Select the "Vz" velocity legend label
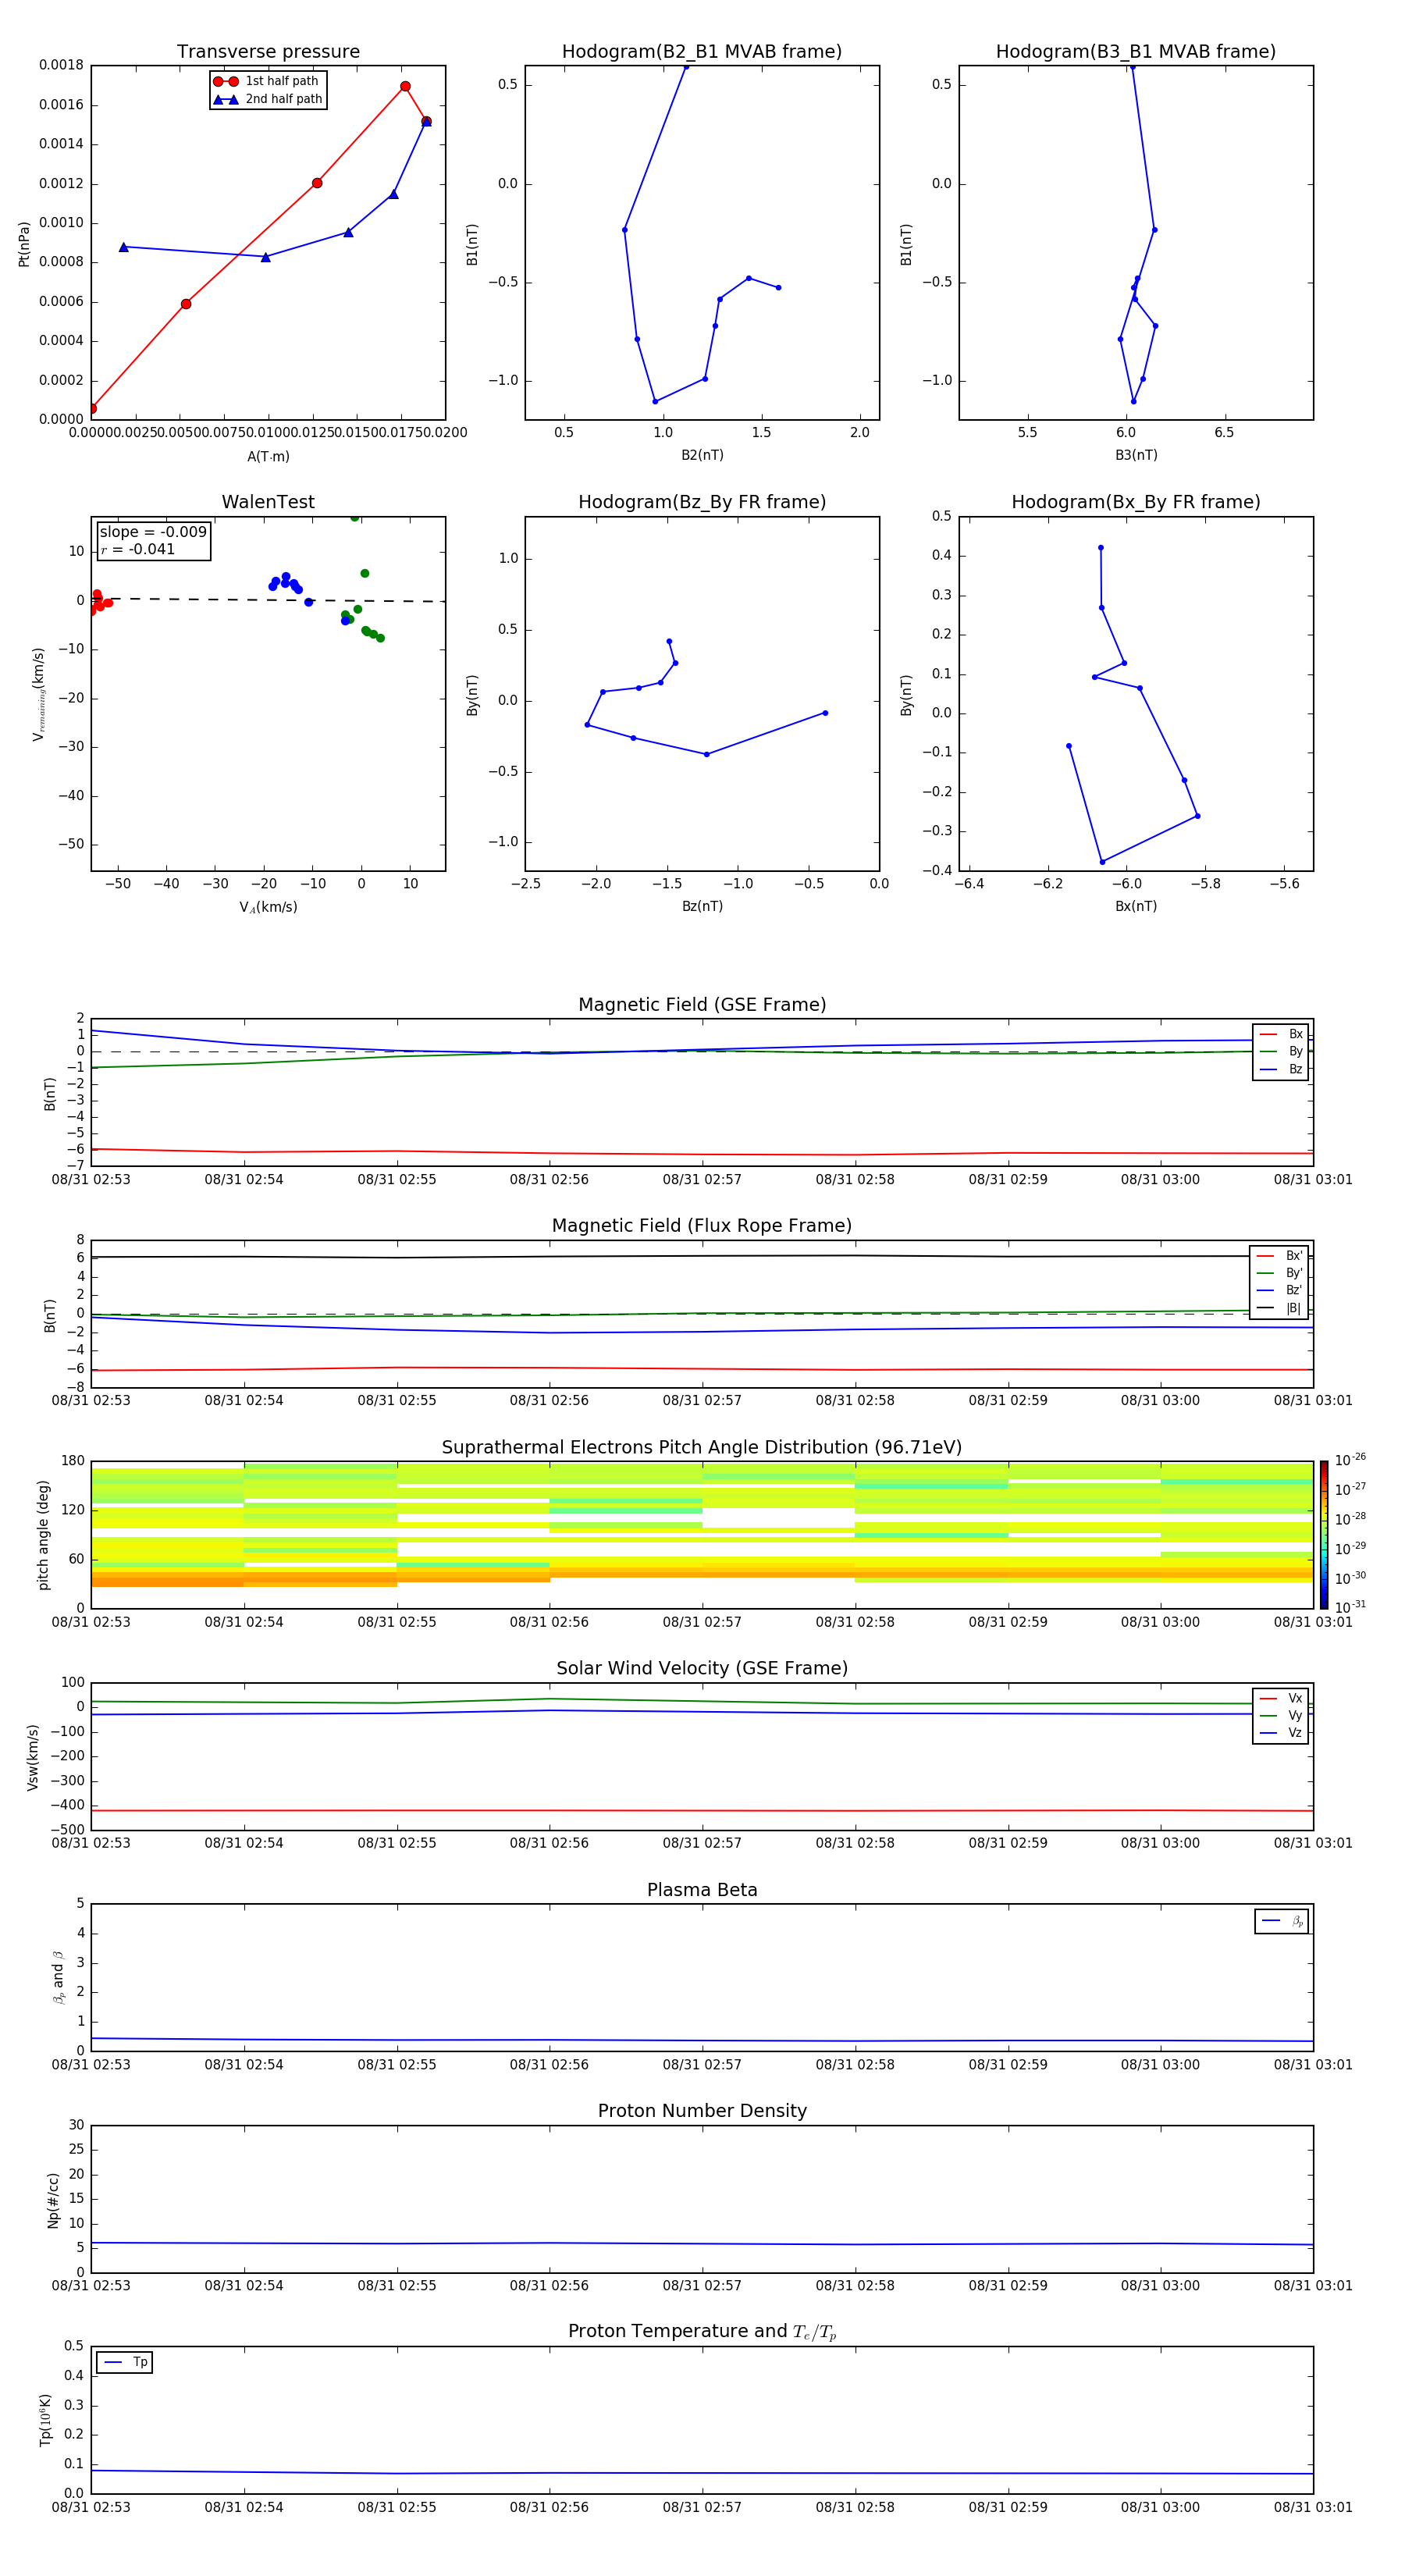Image resolution: width=1405 pixels, height=2576 pixels. tap(1295, 1733)
